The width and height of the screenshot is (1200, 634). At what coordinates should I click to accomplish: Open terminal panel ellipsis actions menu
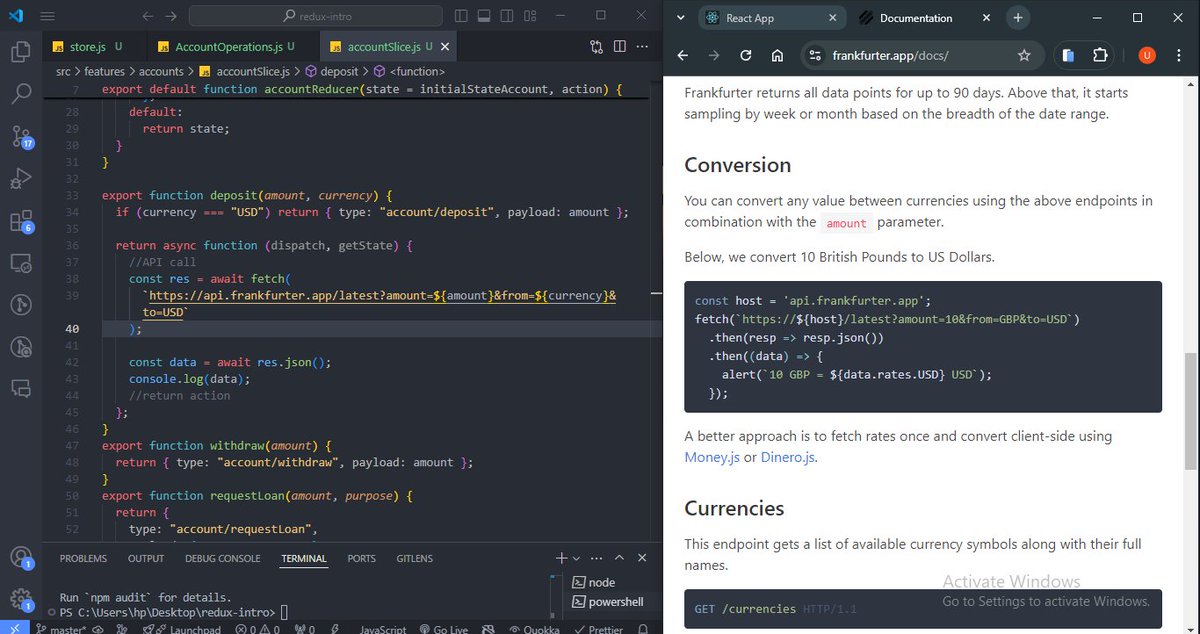[x=597, y=558]
